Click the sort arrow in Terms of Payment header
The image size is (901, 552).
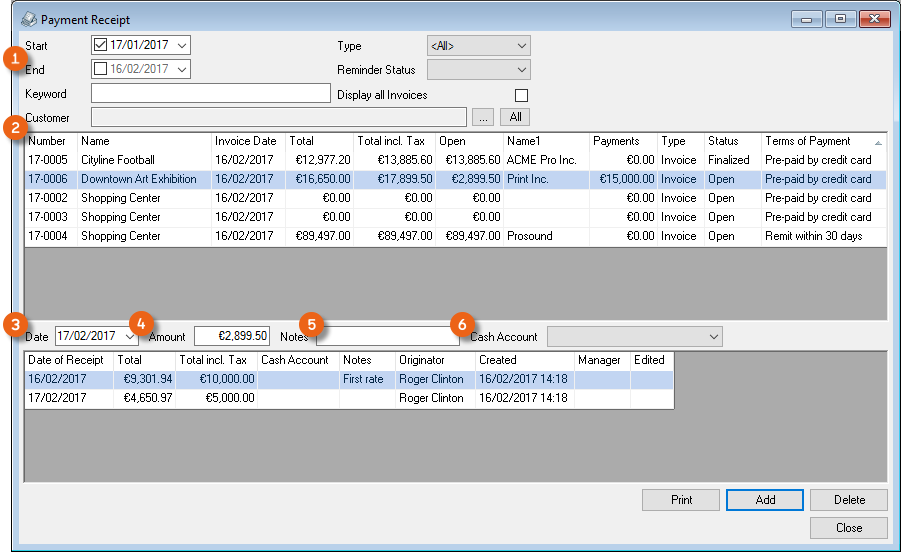[878, 142]
